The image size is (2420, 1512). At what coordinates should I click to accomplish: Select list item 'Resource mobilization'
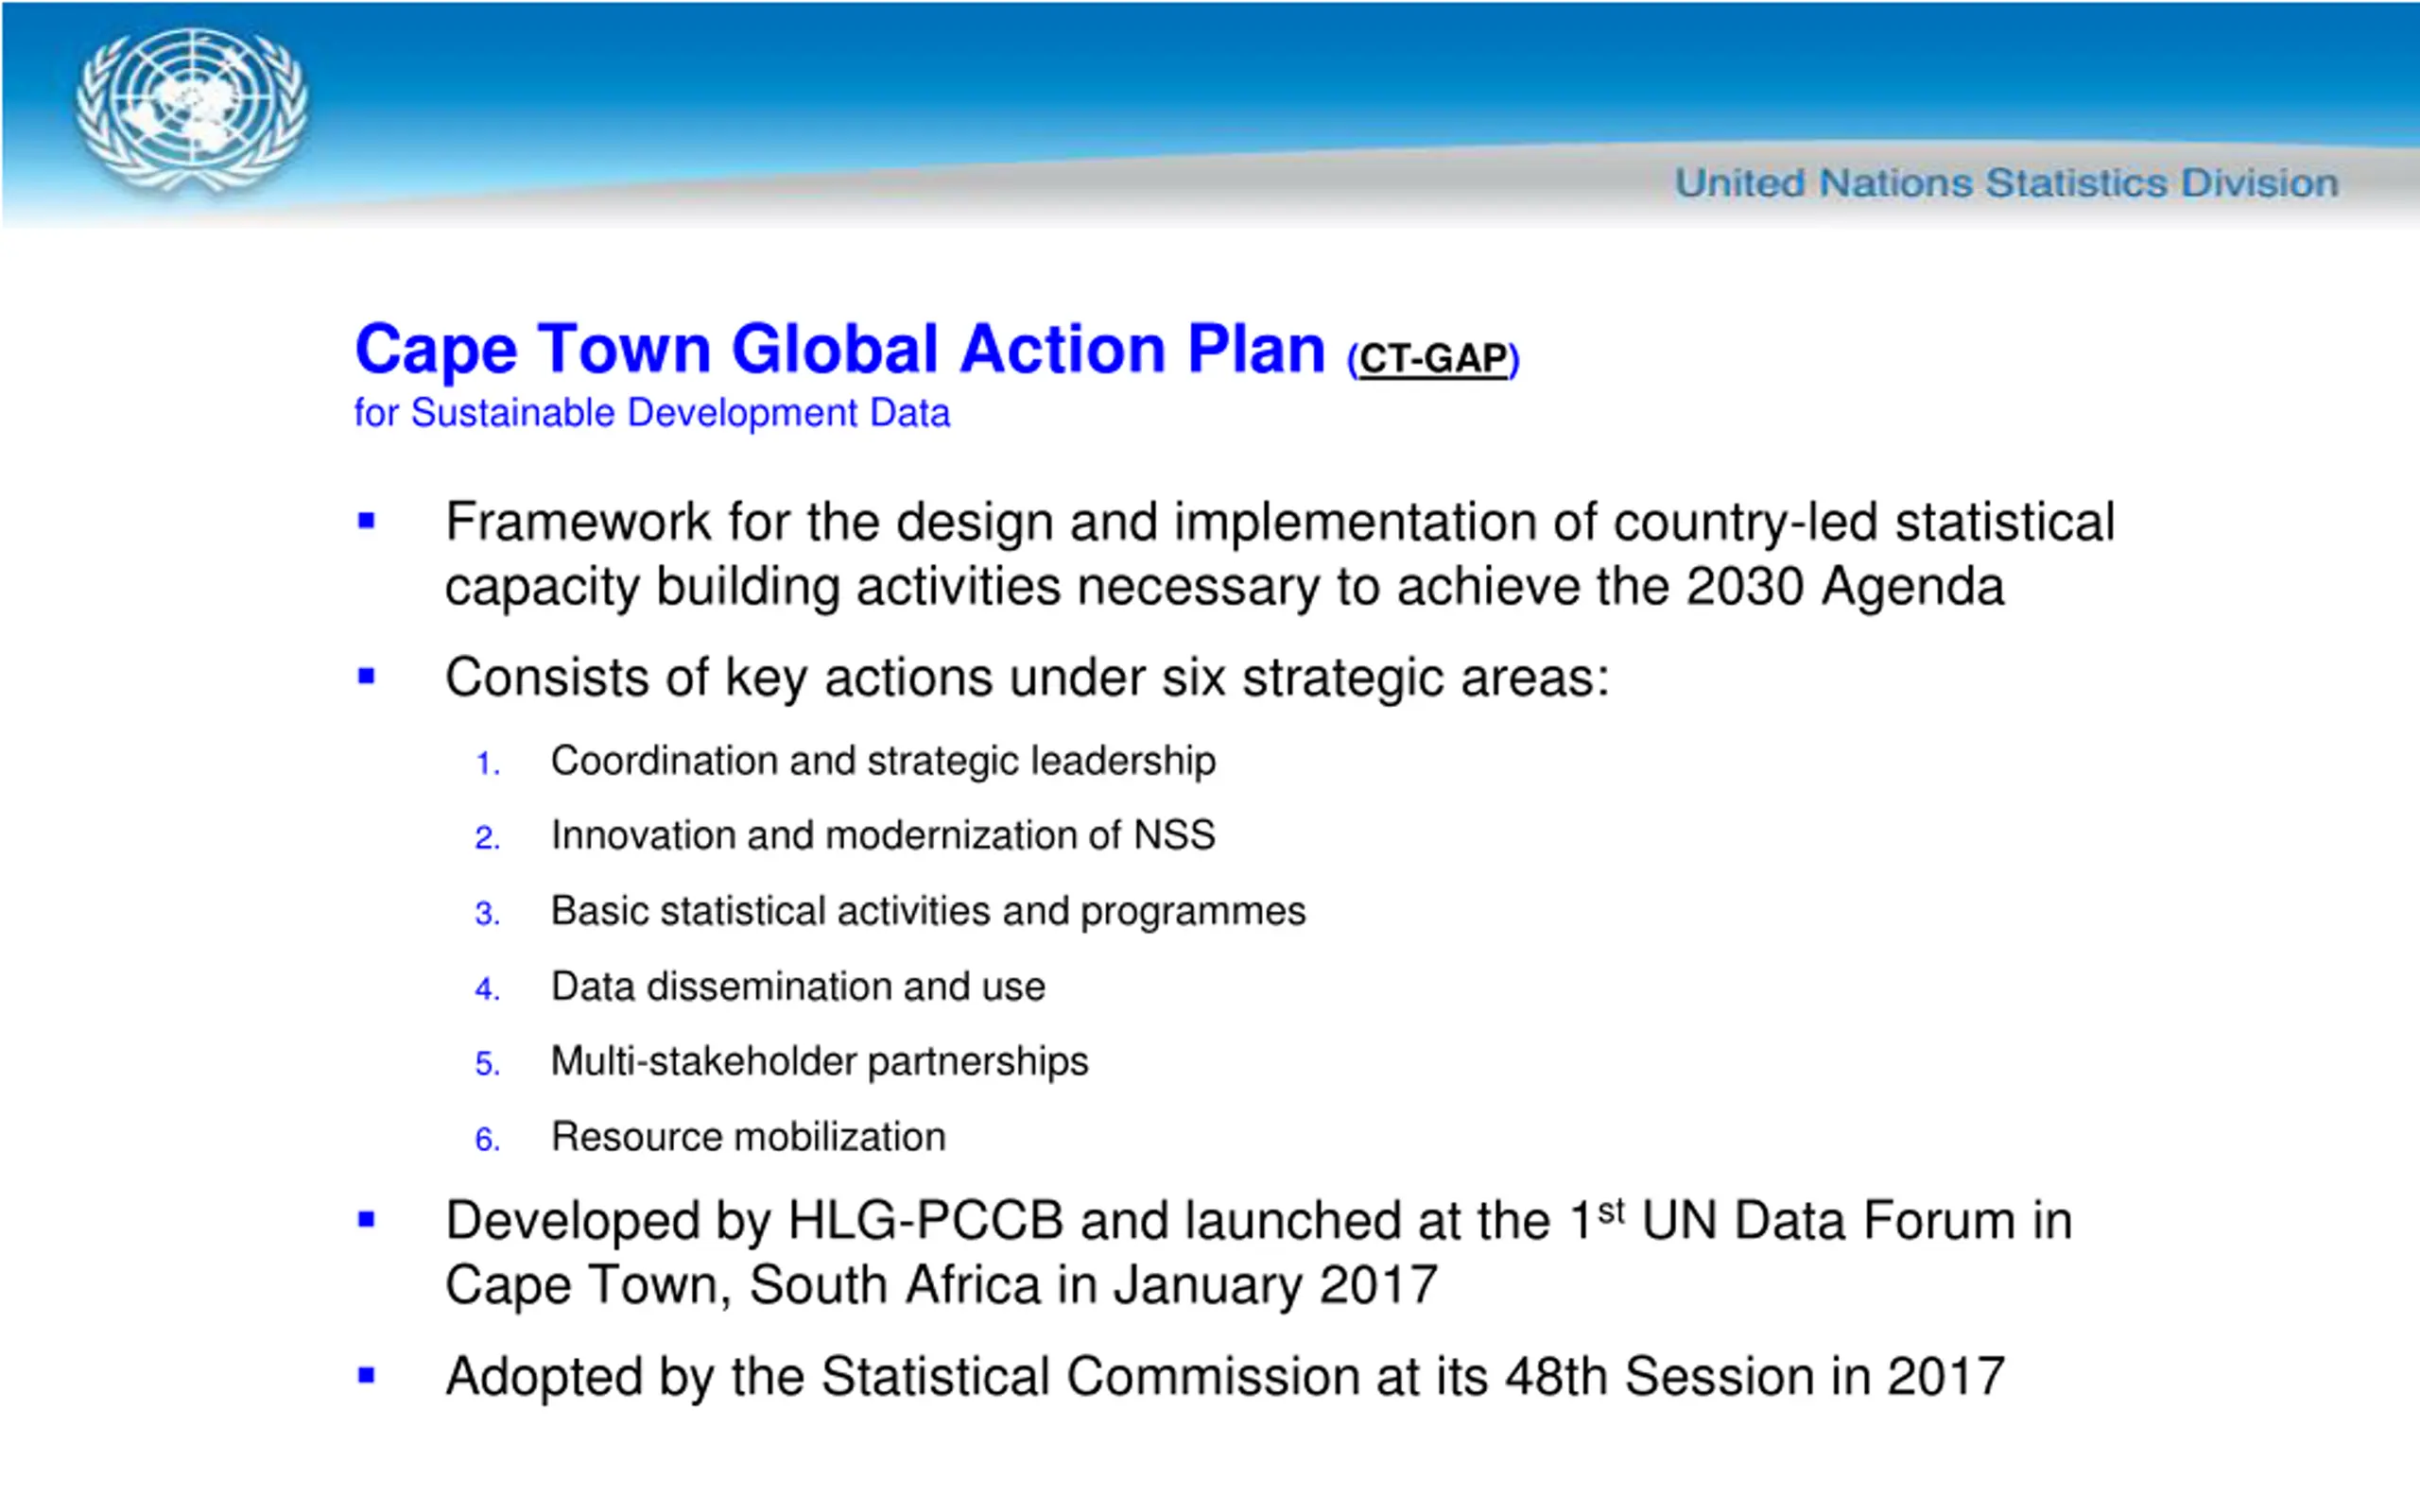748,1137
